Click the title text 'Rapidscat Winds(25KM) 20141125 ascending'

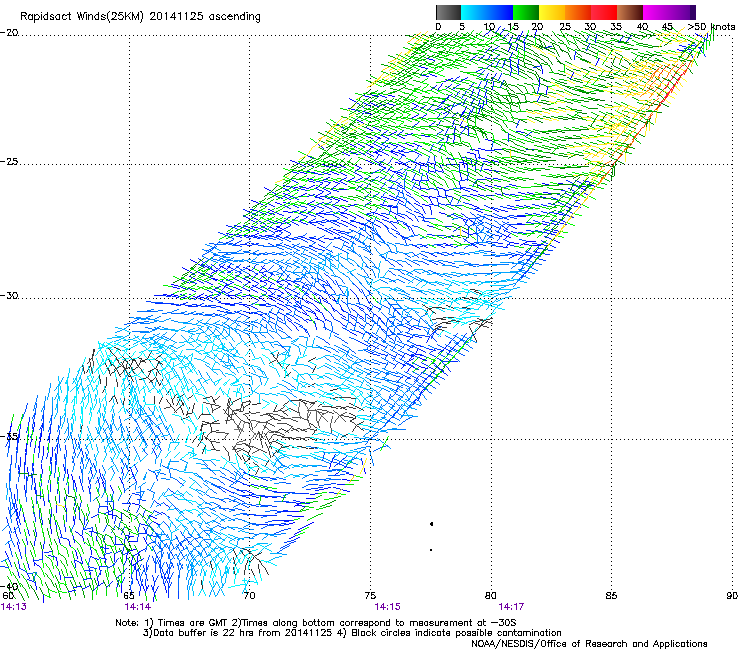[x=140, y=16]
